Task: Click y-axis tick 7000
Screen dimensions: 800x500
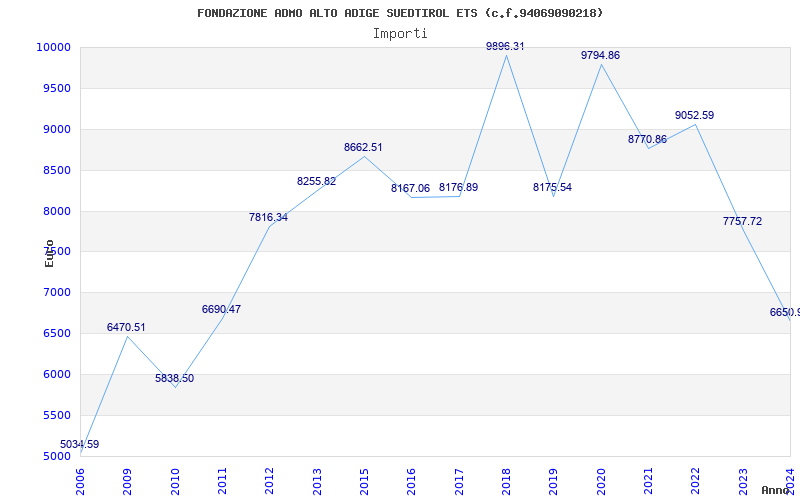Action: pyautogui.click(x=57, y=293)
